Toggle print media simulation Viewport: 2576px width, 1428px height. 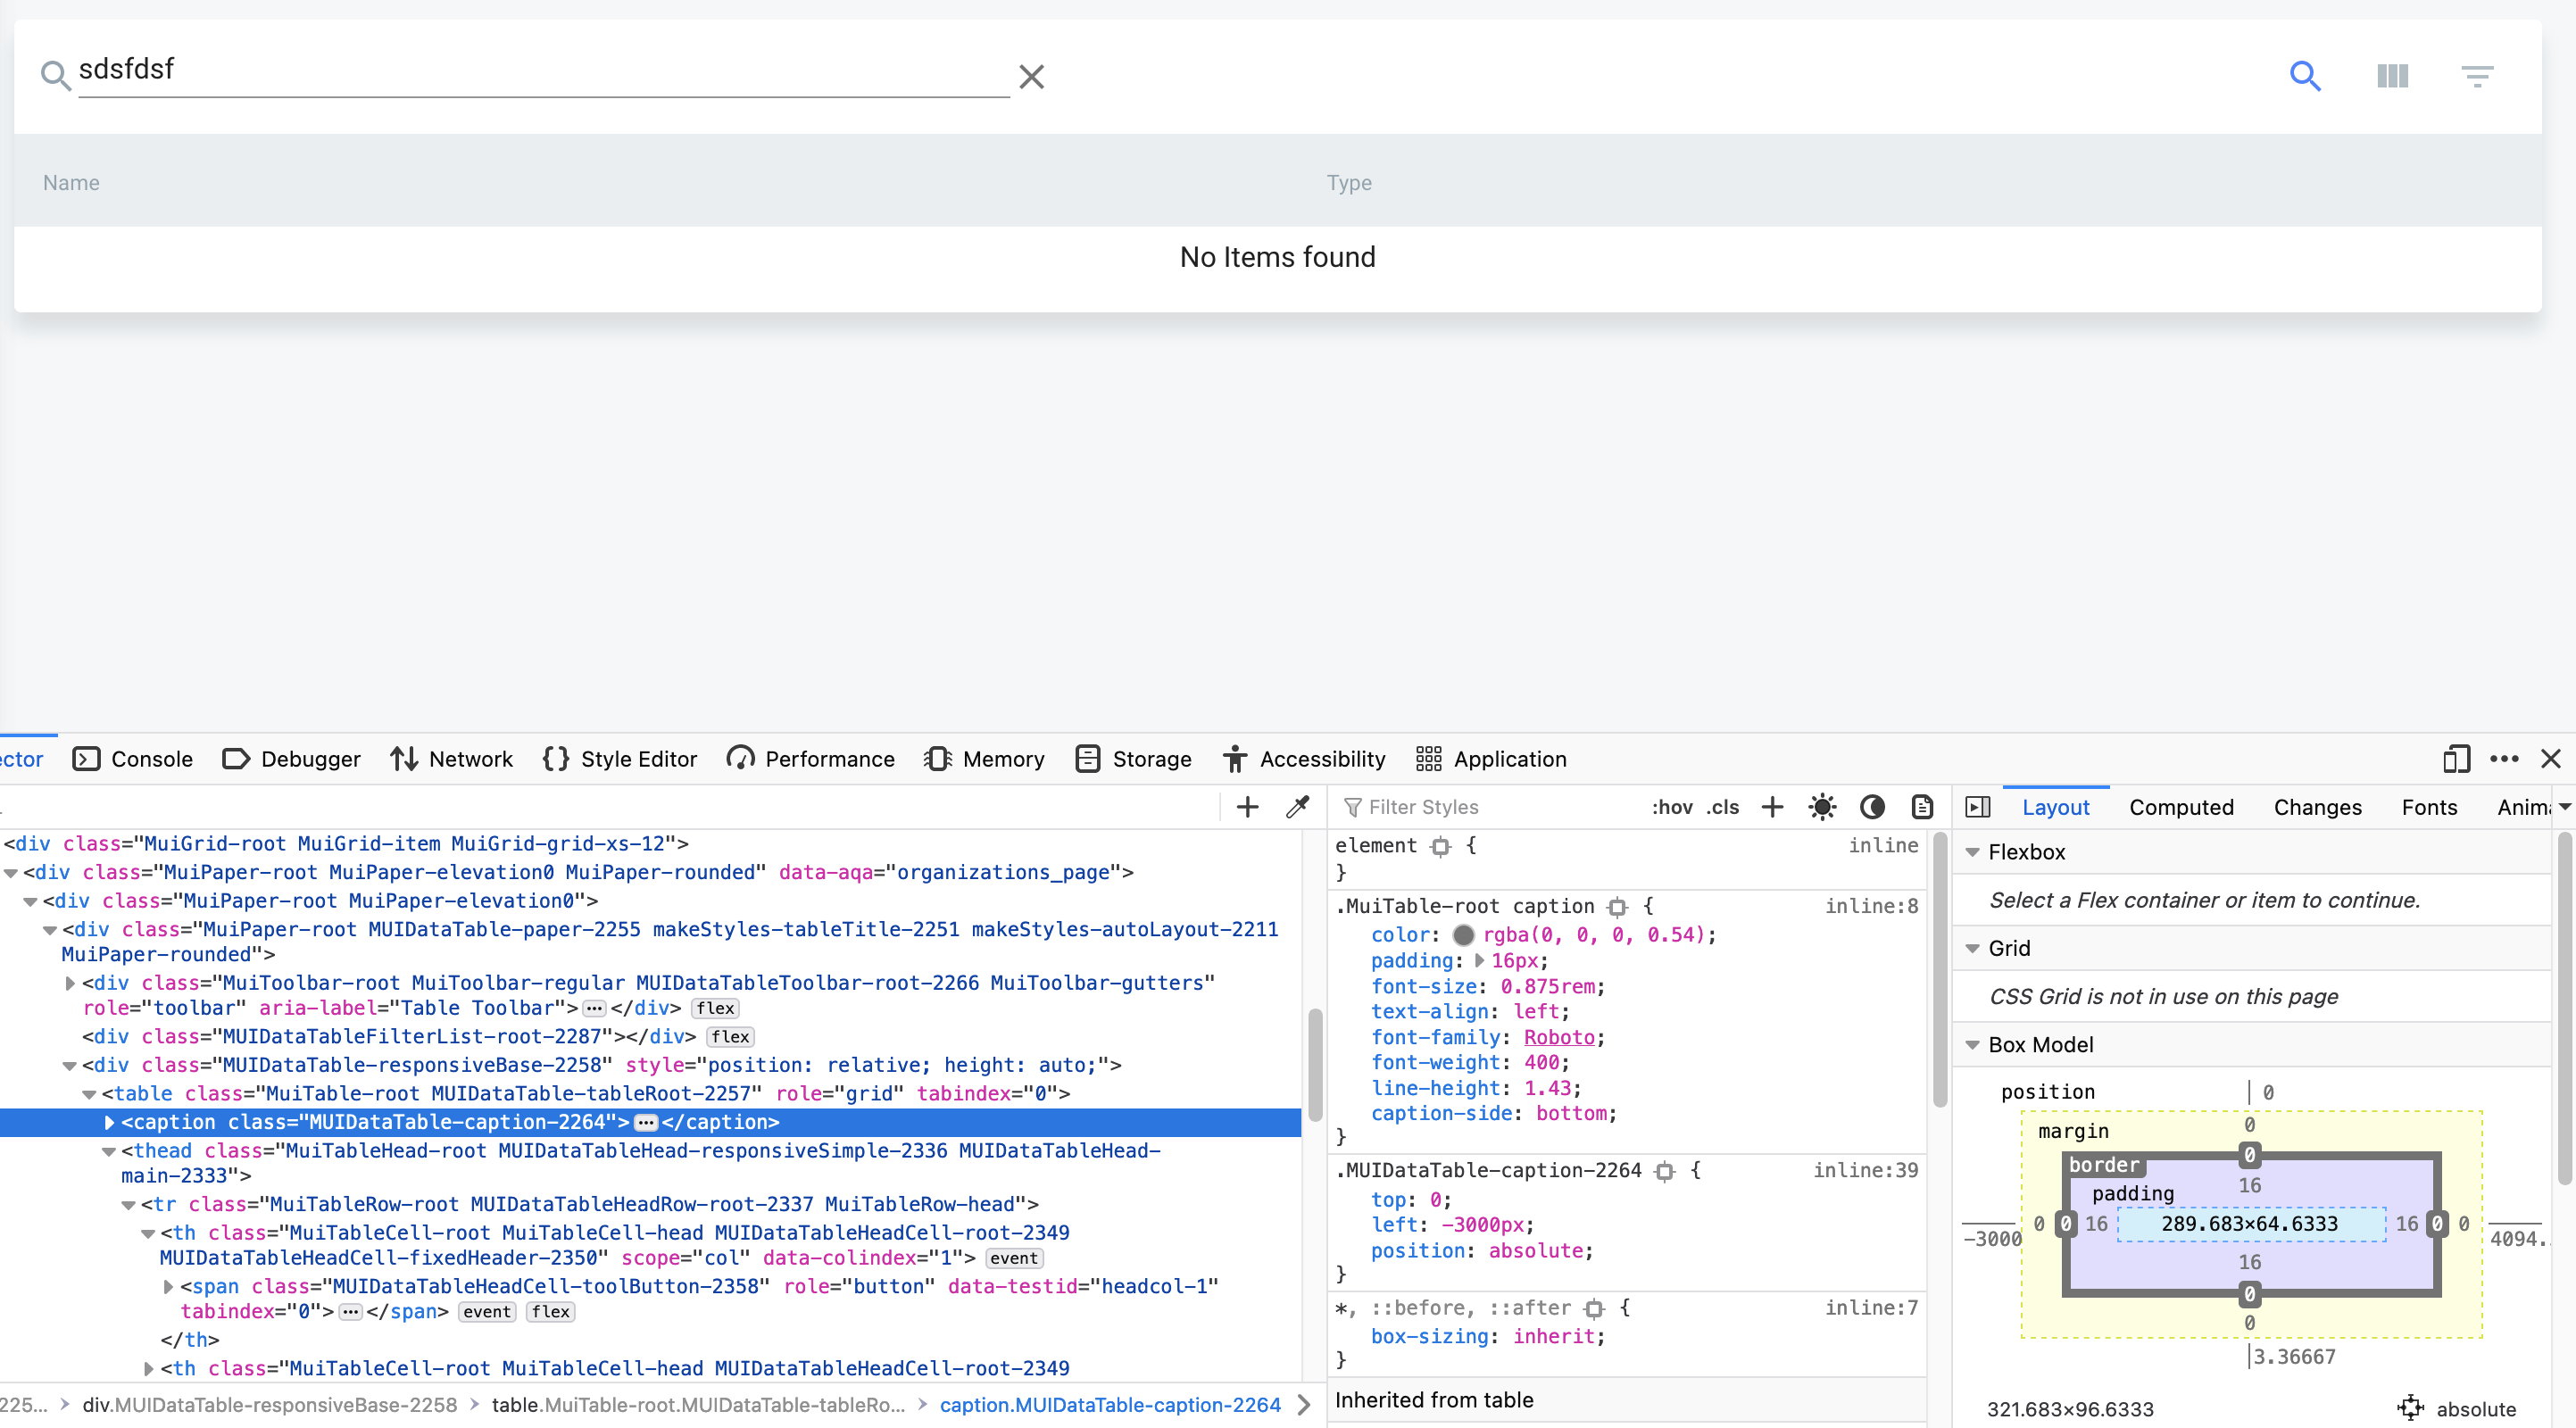pos(1921,806)
